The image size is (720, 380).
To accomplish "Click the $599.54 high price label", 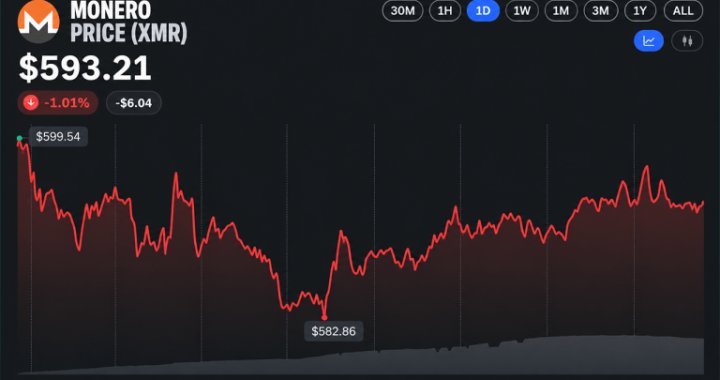I will pyautogui.click(x=58, y=137).
